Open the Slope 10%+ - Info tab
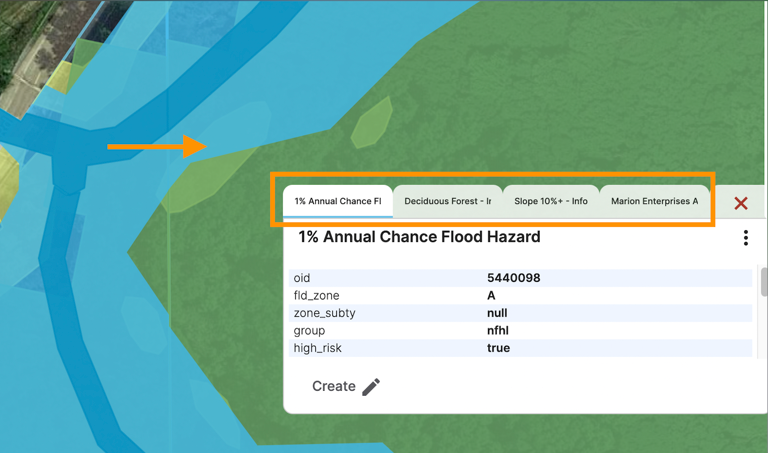The image size is (768, 453). coord(551,201)
